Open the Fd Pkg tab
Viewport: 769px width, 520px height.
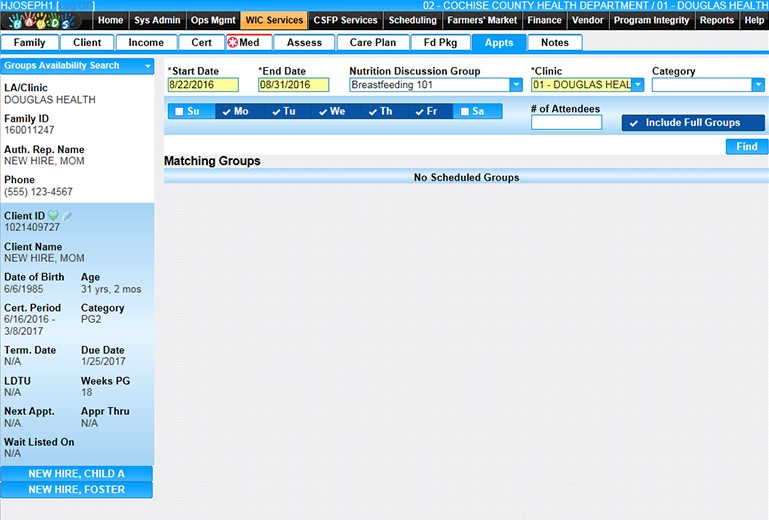pos(440,43)
